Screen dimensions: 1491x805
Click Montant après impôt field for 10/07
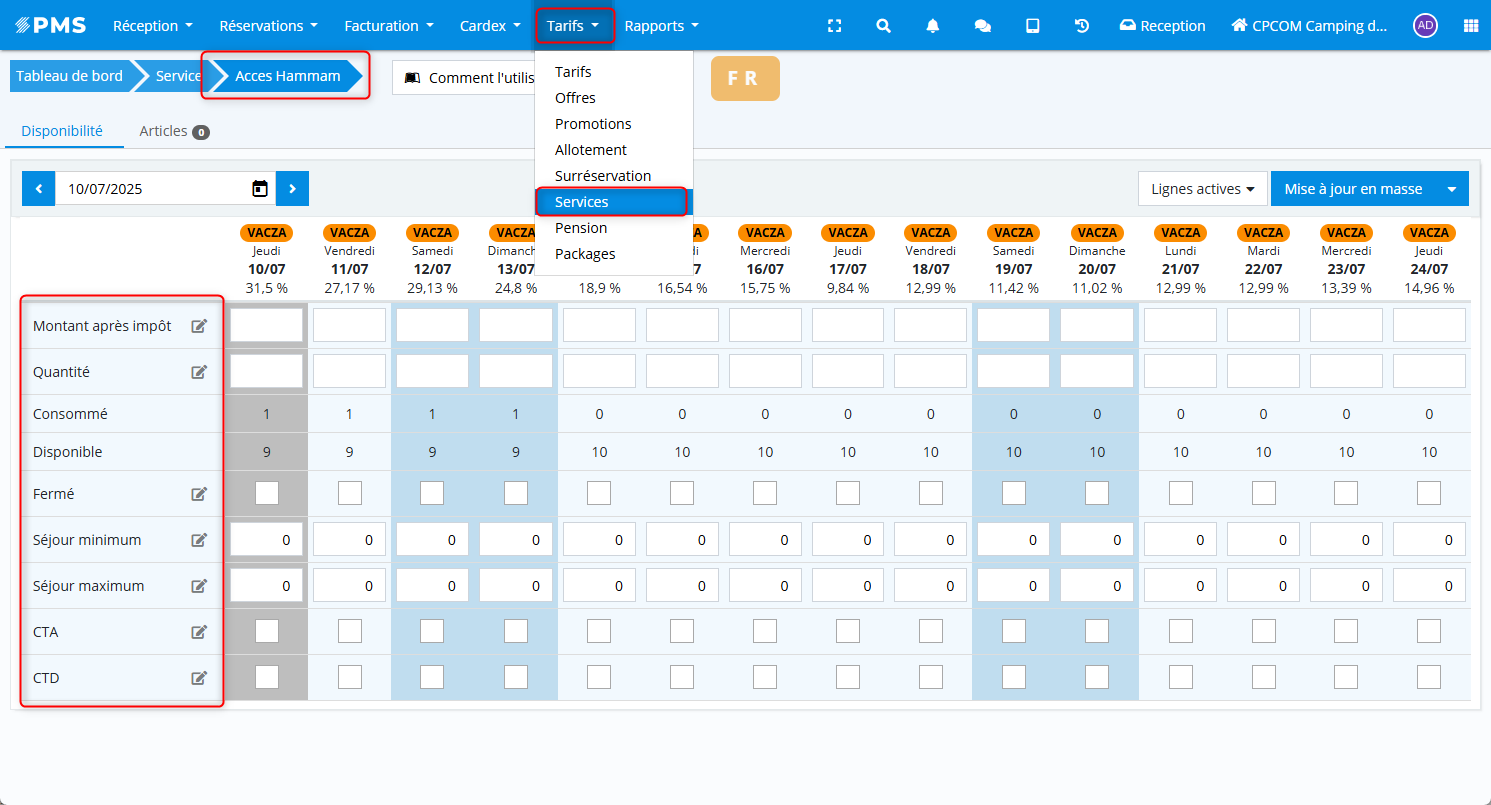point(267,325)
